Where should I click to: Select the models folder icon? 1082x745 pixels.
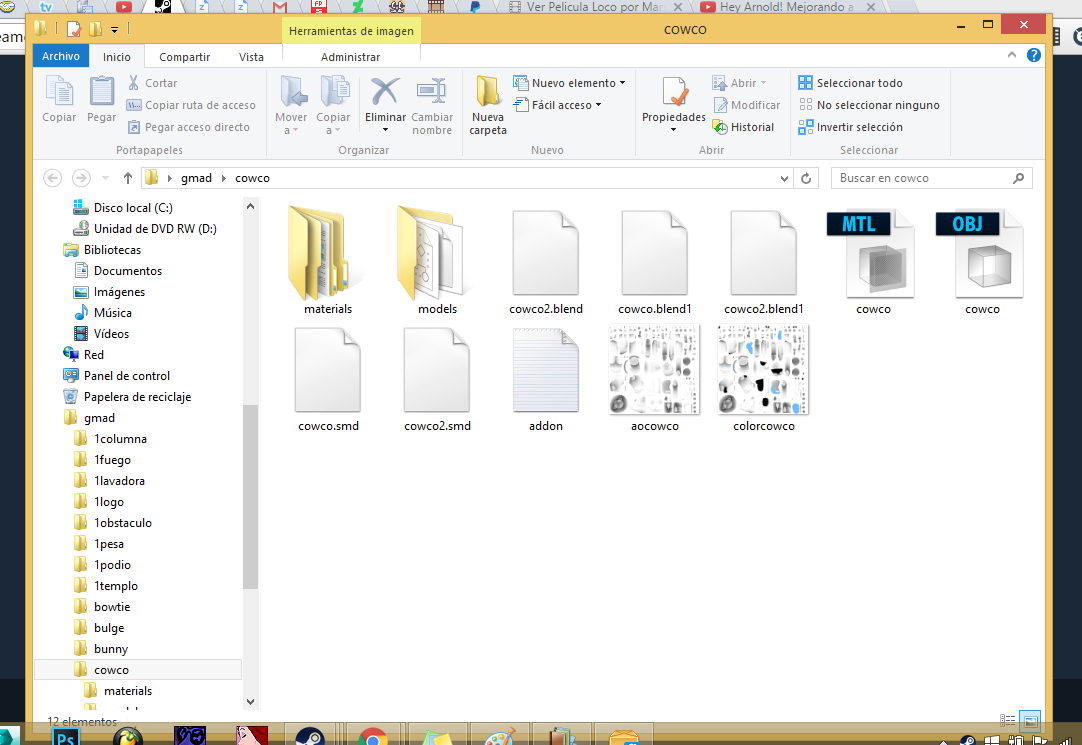437,261
